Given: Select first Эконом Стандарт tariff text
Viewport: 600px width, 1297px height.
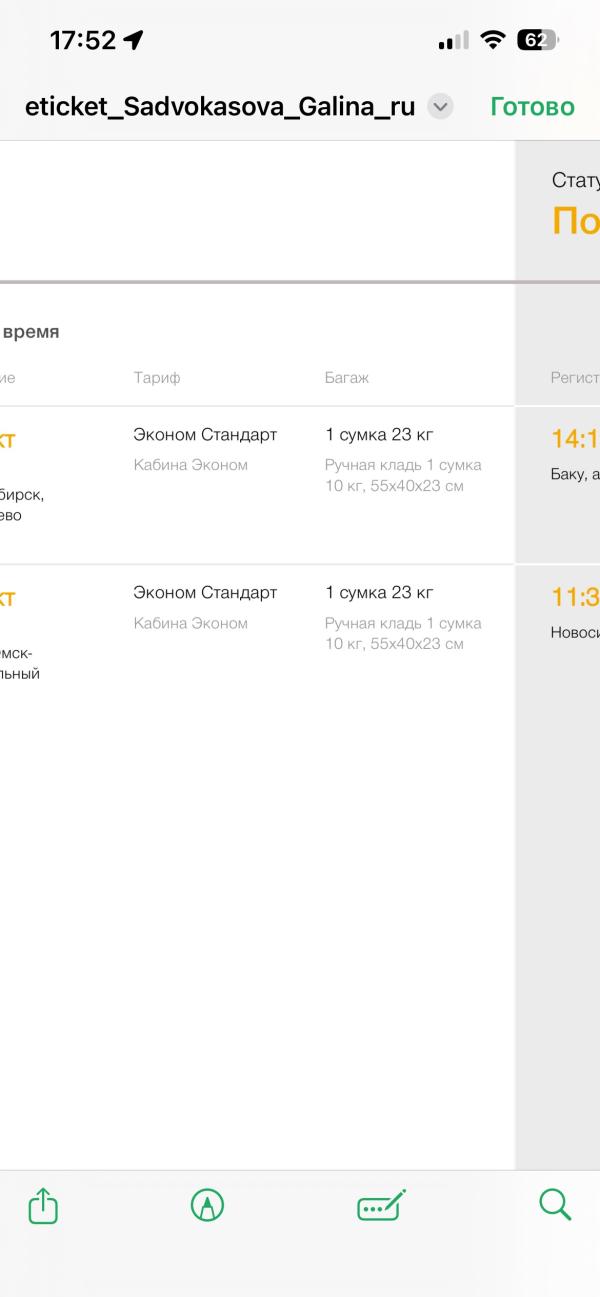Looking at the screenshot, I should point(205,435).
